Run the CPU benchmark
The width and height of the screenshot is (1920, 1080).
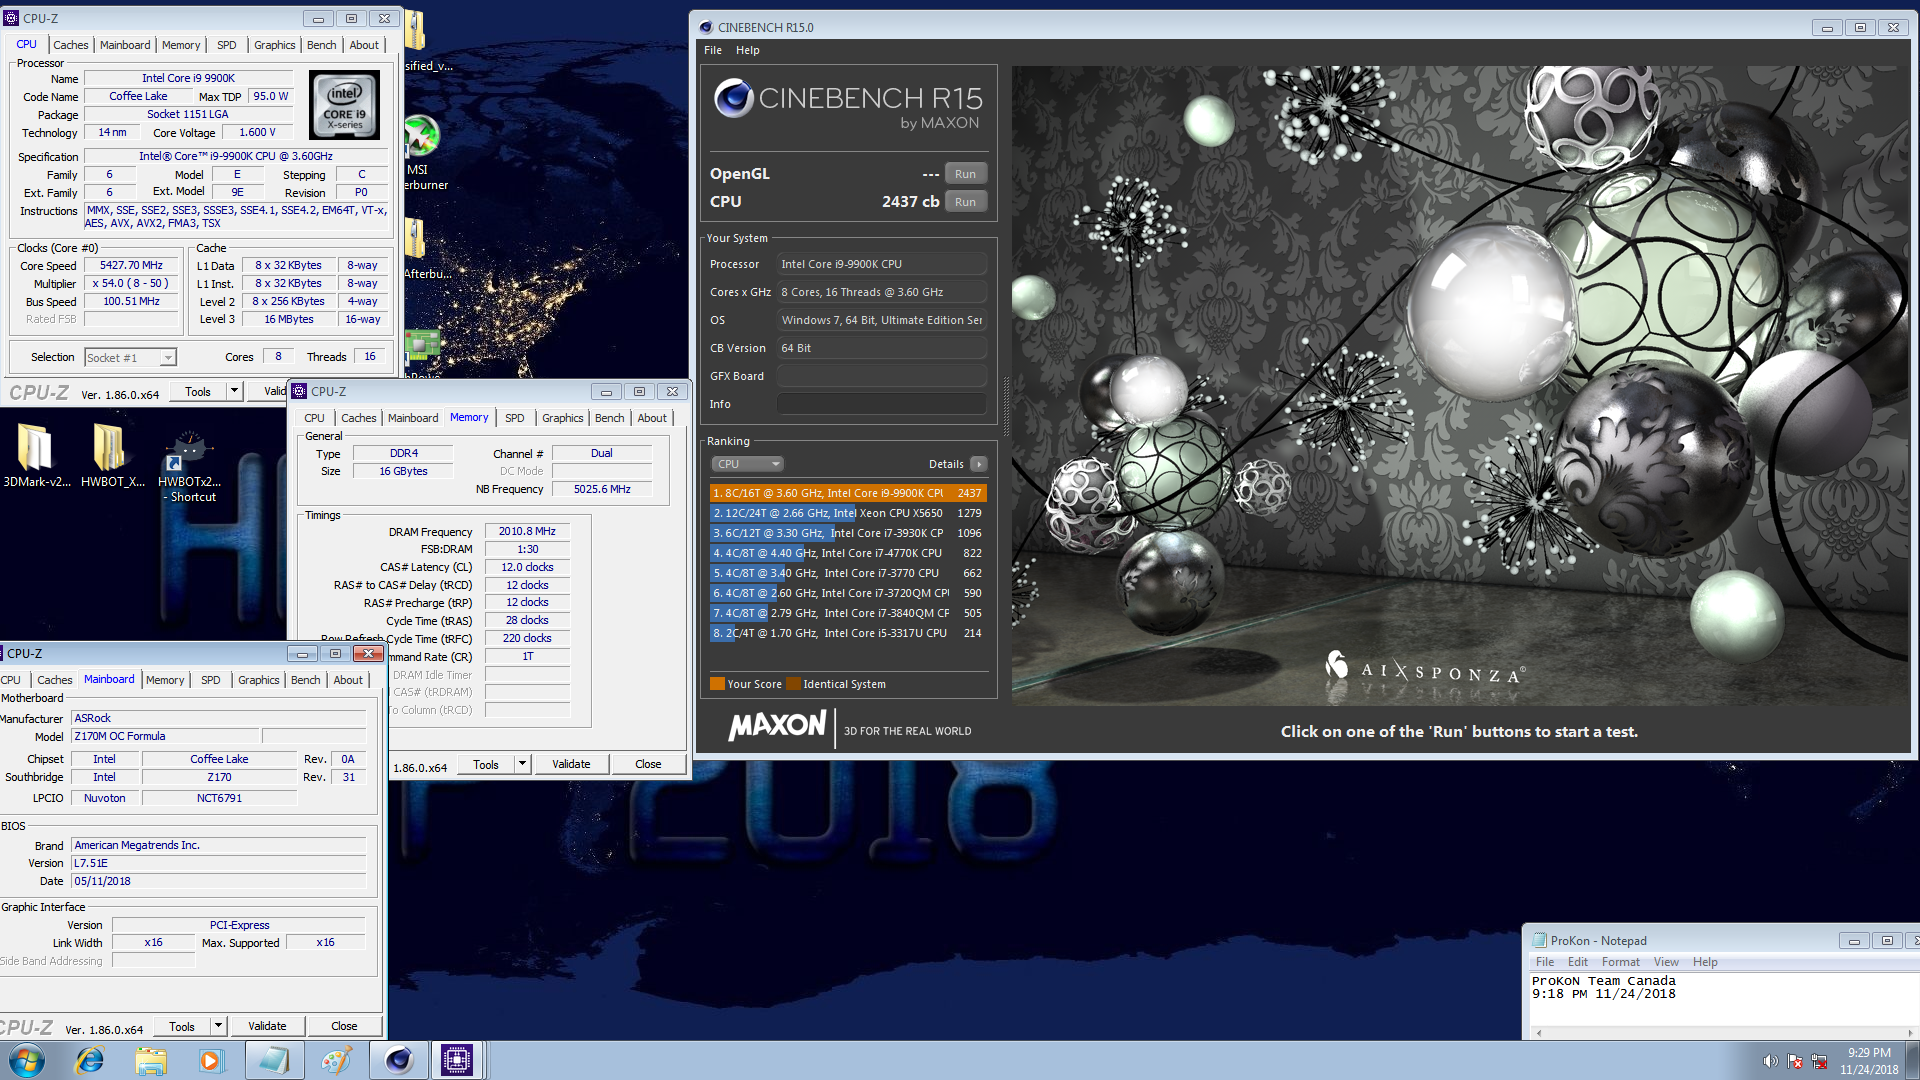(x=965, y=202)
